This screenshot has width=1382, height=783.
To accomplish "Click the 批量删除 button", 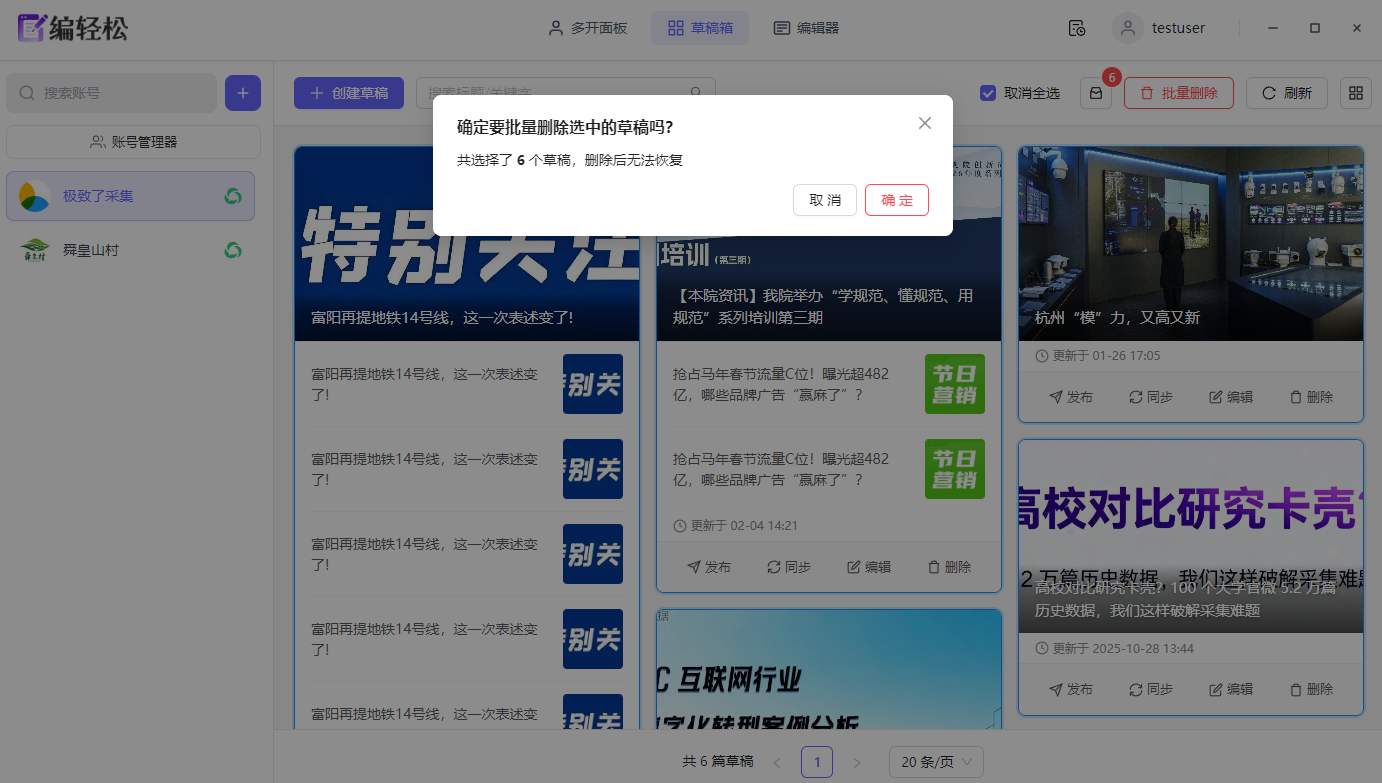I will tap(1179, 93).
